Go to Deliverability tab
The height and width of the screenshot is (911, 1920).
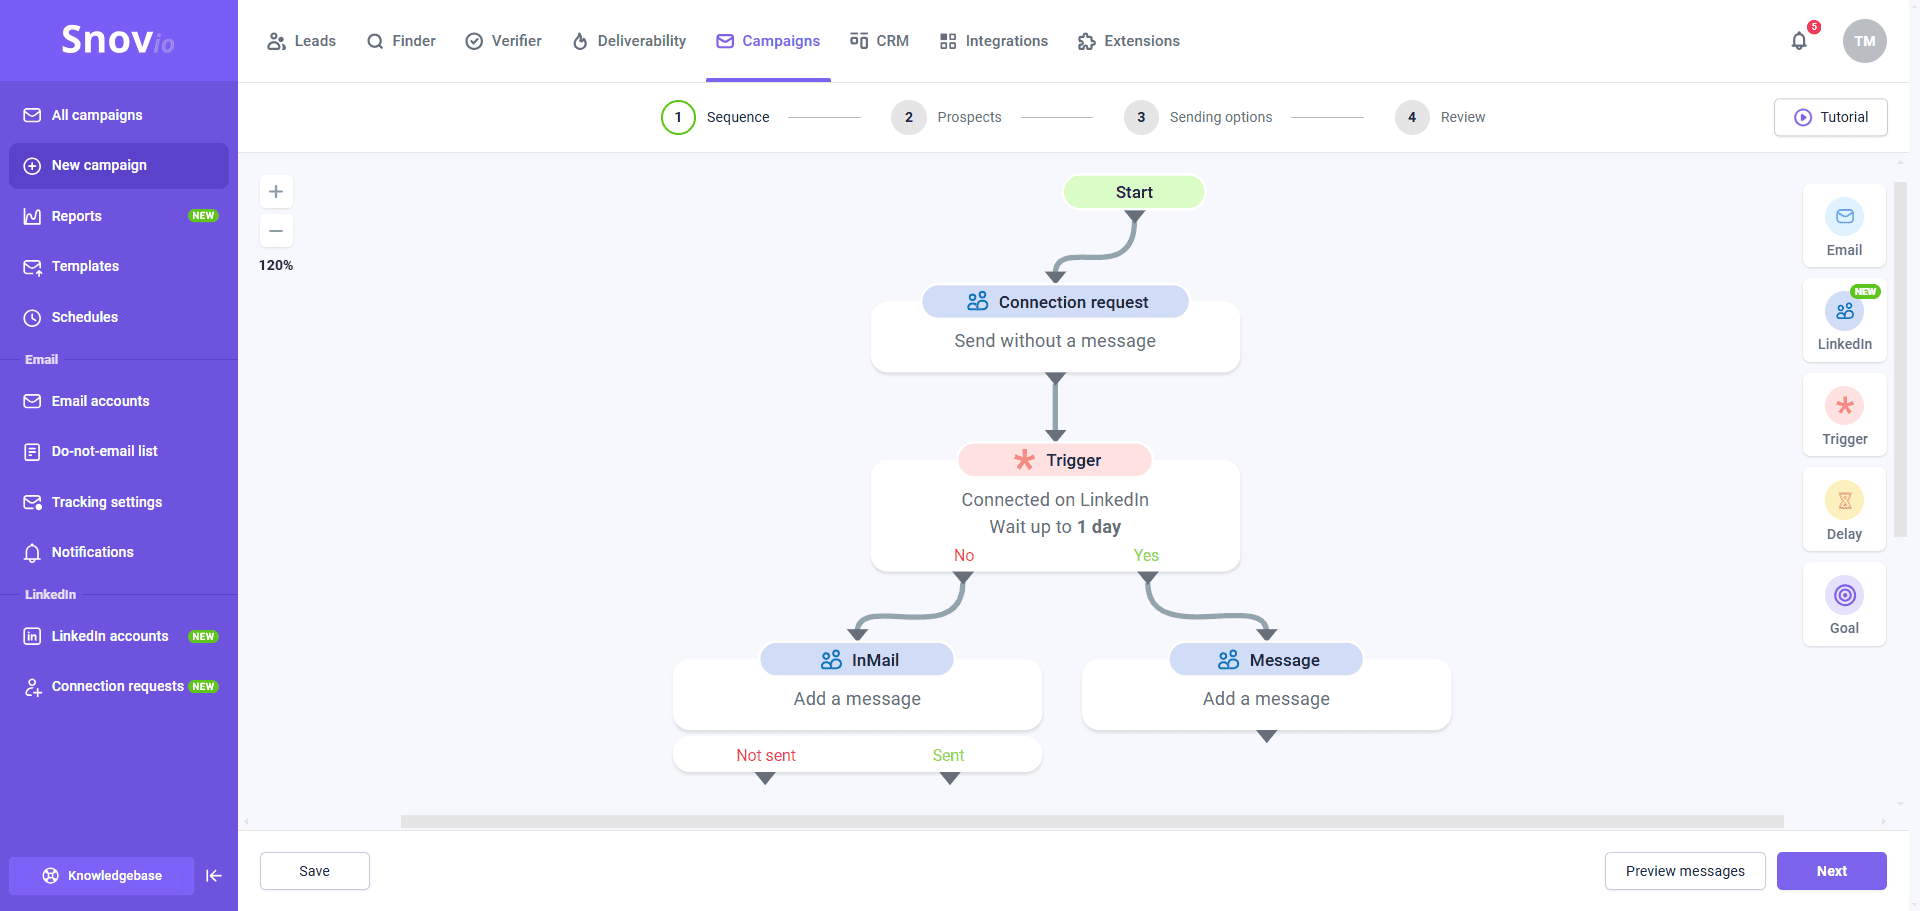pyautogui.click(x=629, y=41)
